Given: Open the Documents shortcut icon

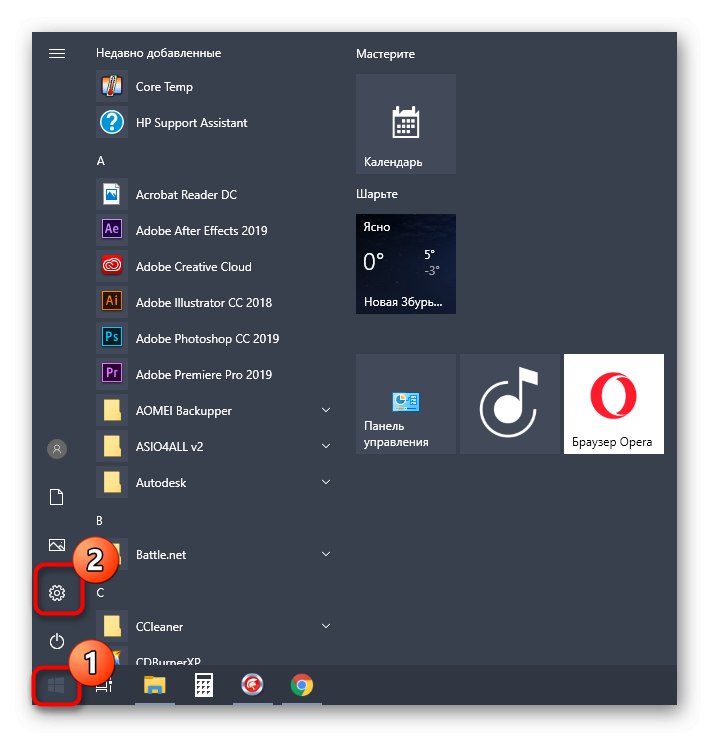Looking at the screenshot, I should (57, 497).
